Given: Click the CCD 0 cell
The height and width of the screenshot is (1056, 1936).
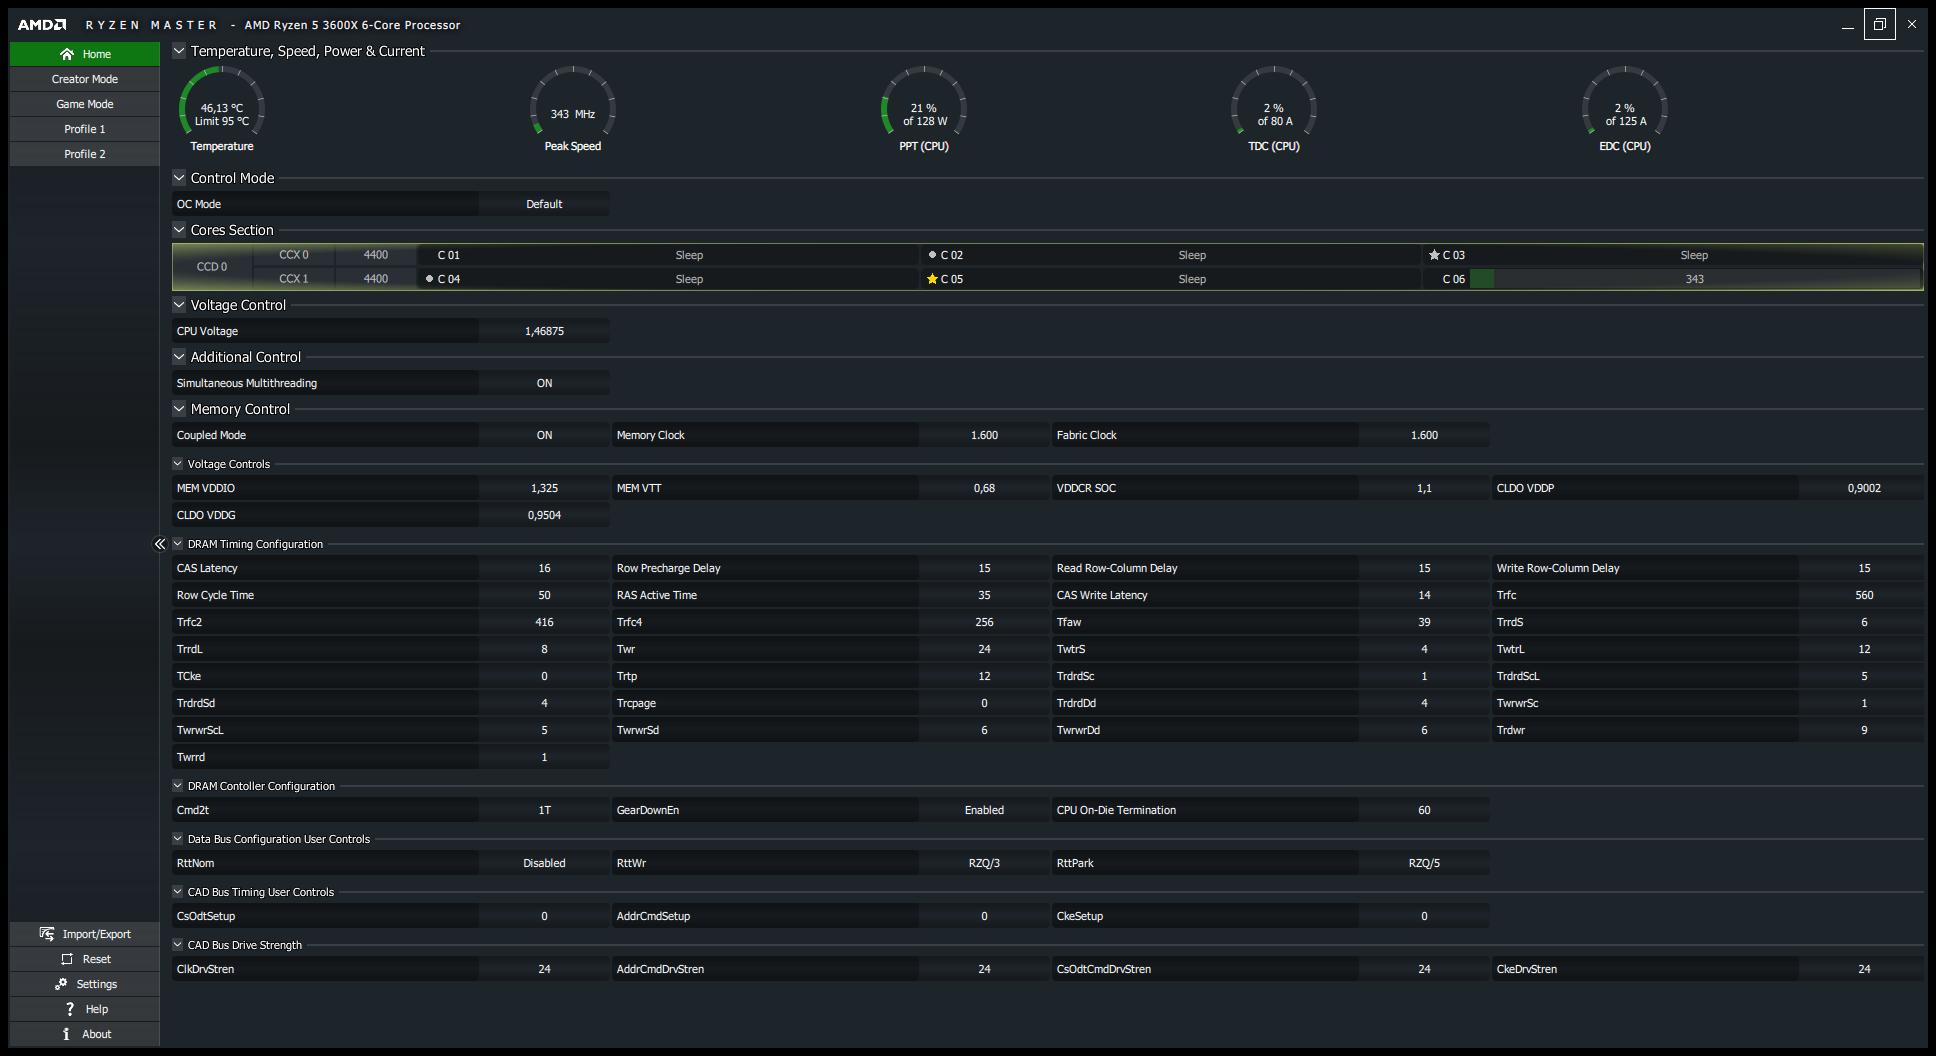Looking at the screenshot, I should (x=212, y=267).
